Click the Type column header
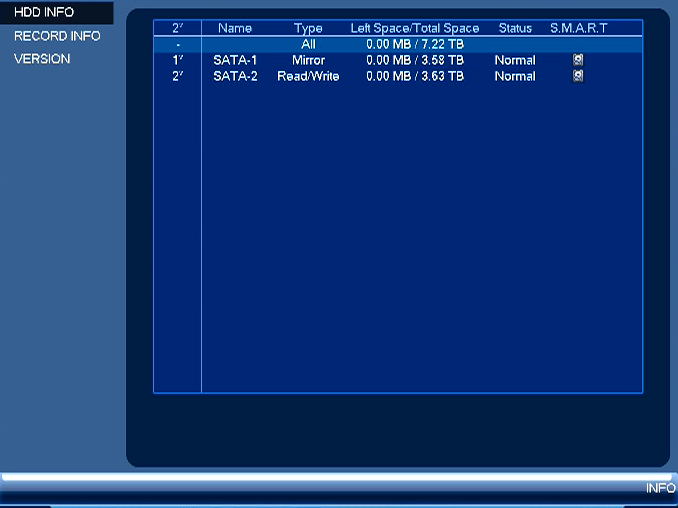The image size is (678, 508). tap(308, 29)
